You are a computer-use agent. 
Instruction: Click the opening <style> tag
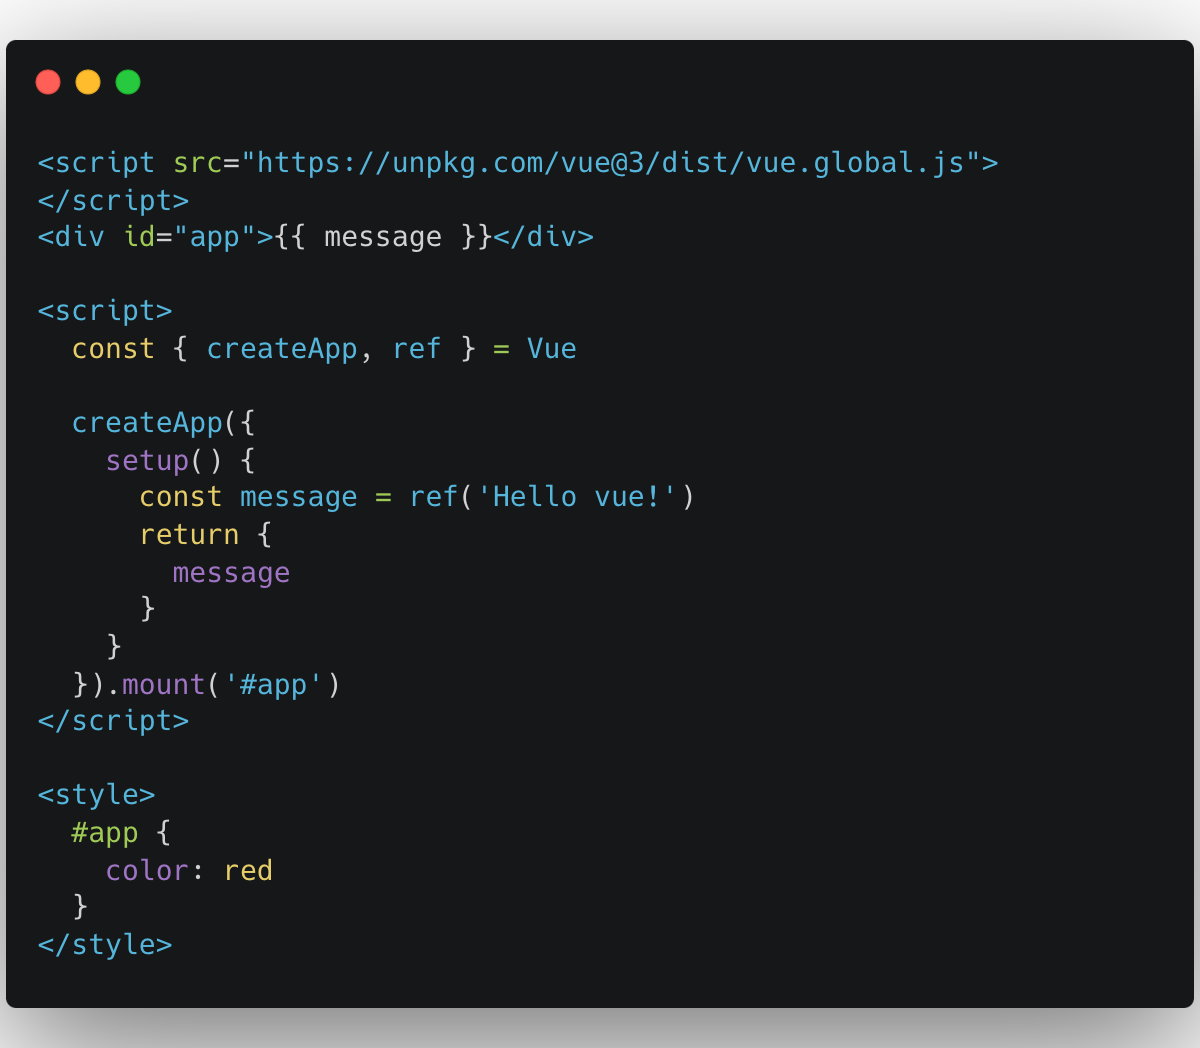click(x=96, y=795)
